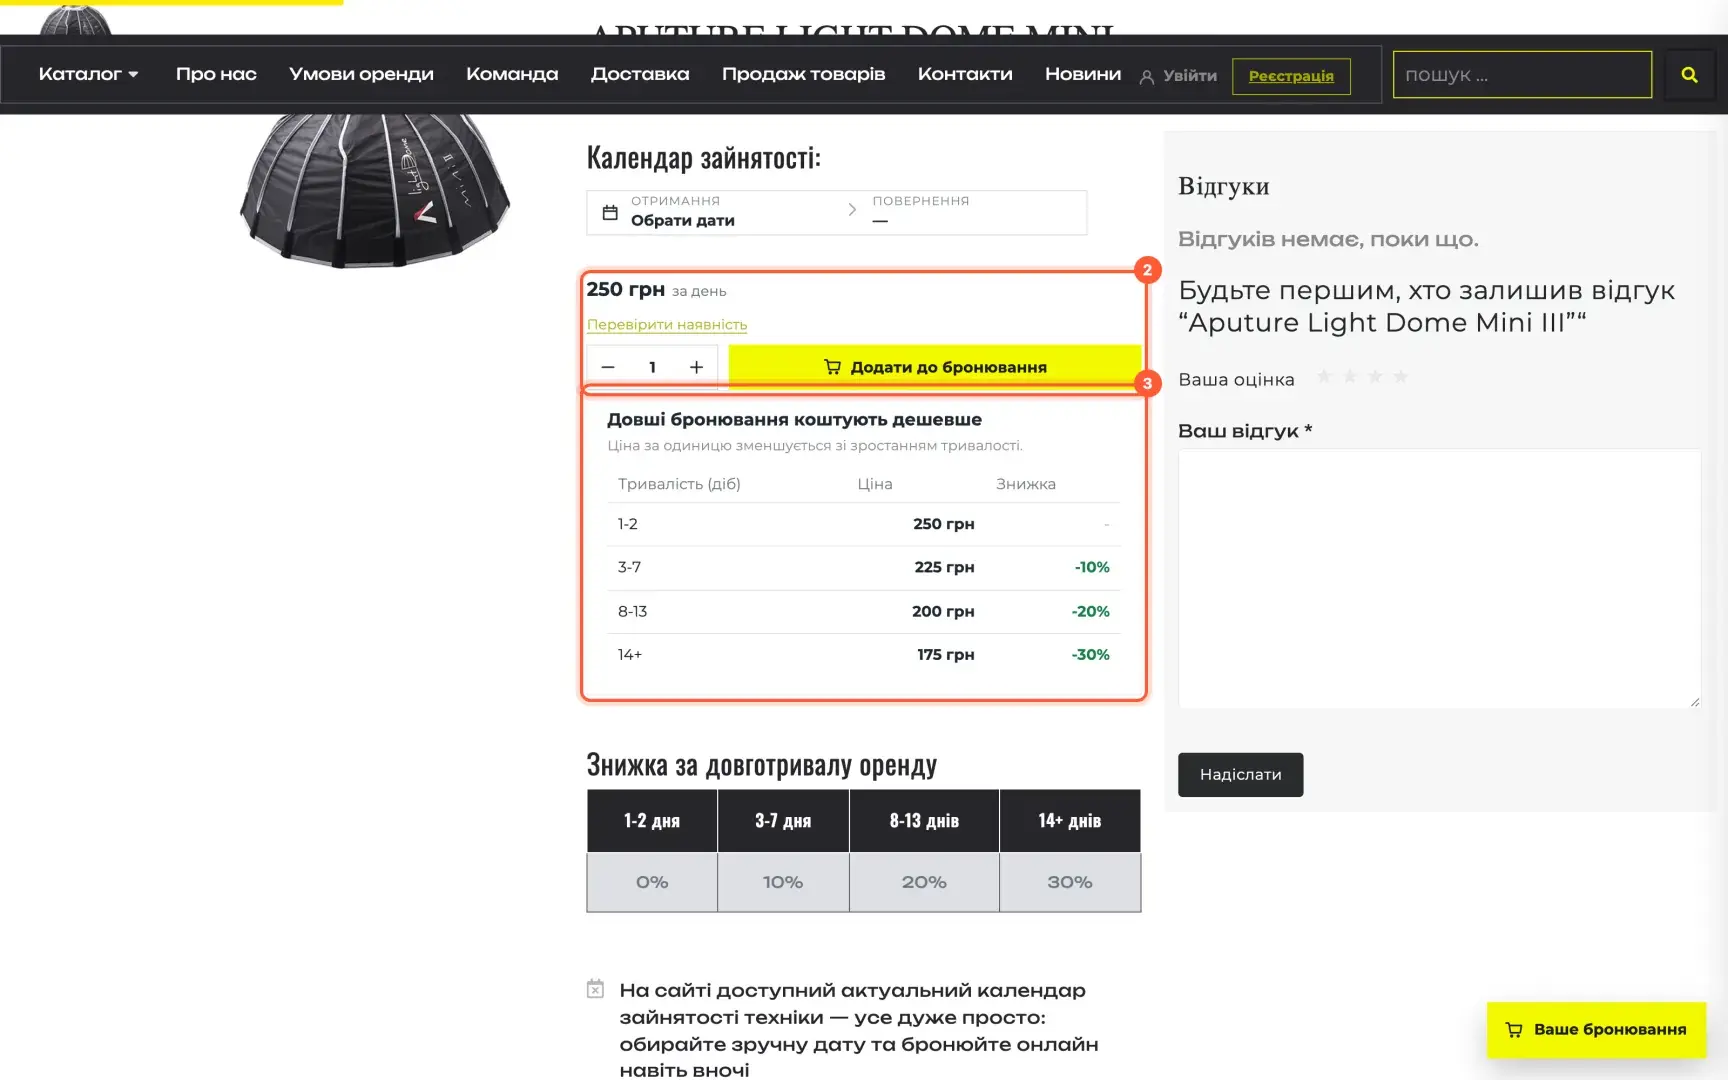Open the Про нас page
1728x1080 pixels.
click(x=216, y=74)
